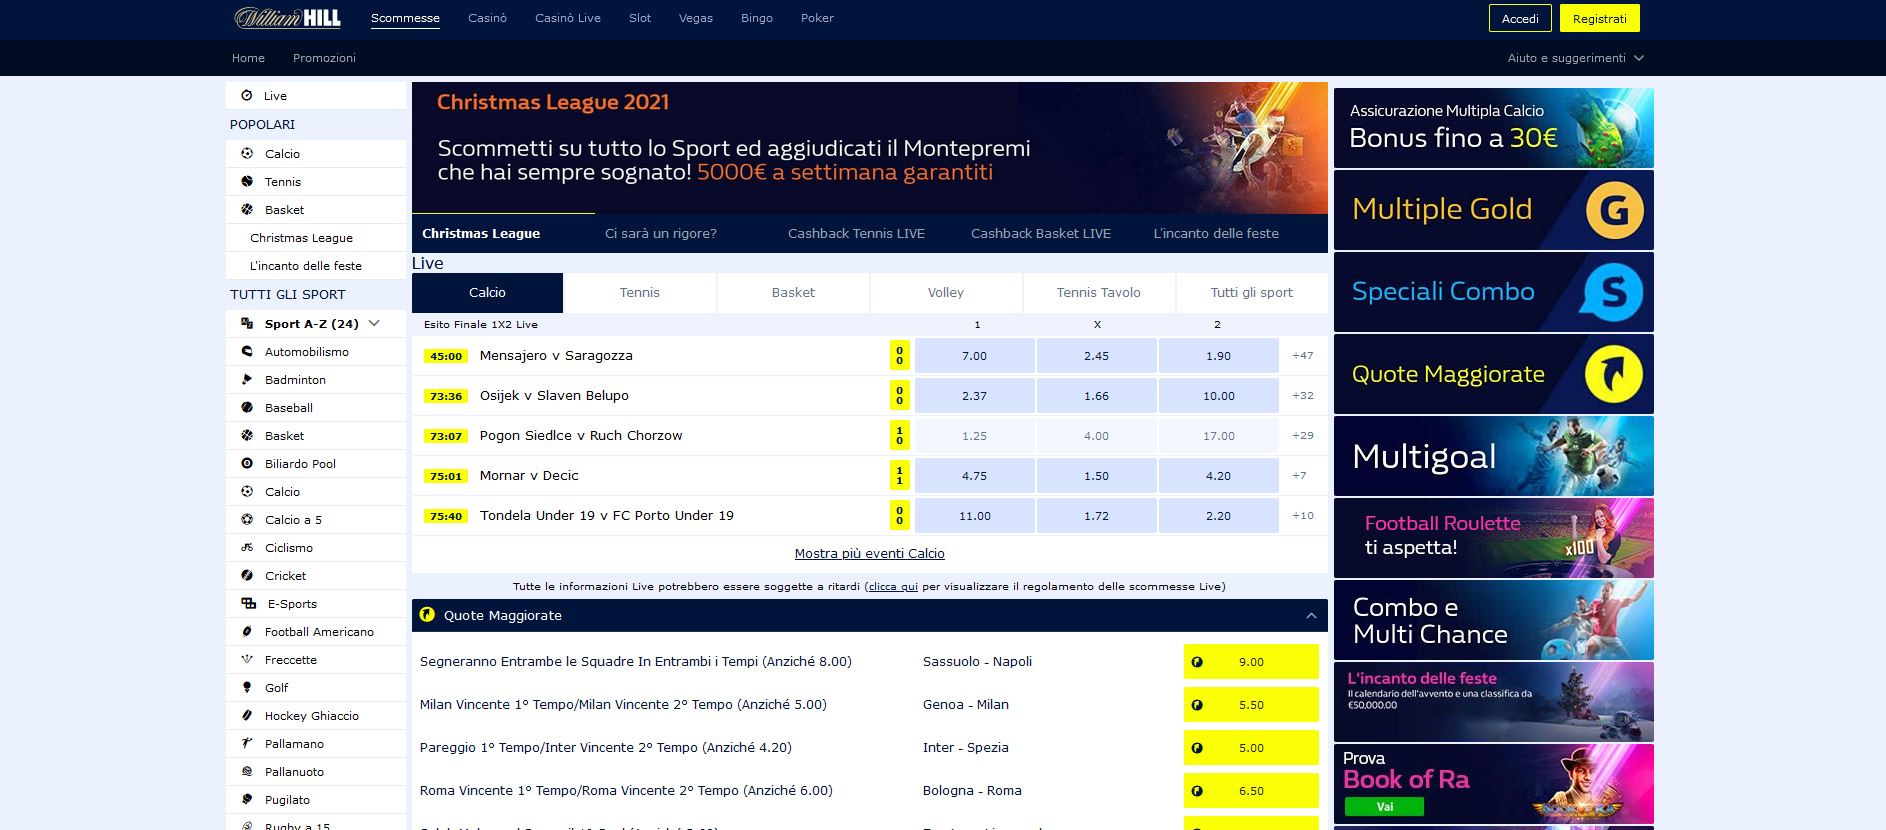Expand +7 markets for Mornar v Decic
Viewport: 1886px width, 830px height.
point(1299,475)
